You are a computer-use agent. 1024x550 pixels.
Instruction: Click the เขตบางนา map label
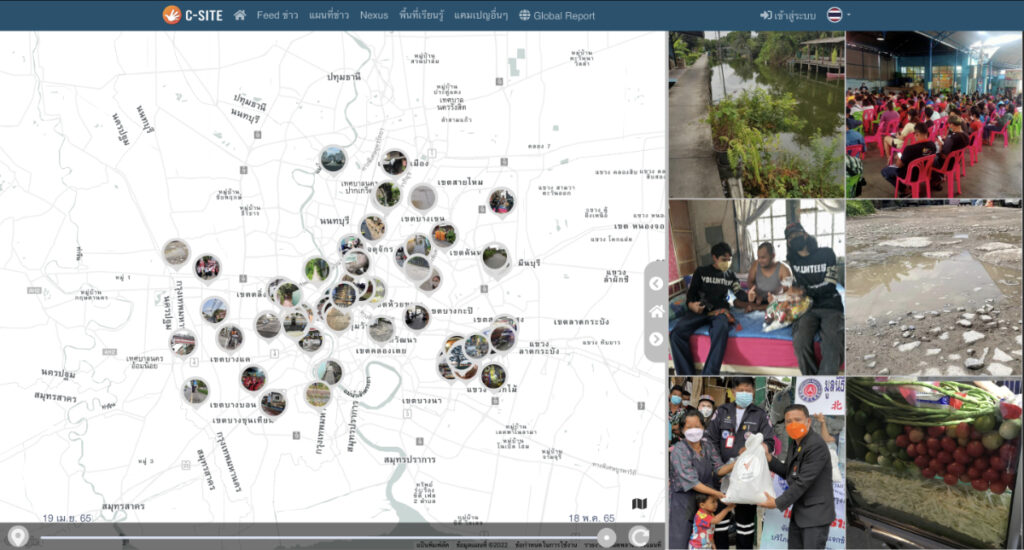[422, 400]
